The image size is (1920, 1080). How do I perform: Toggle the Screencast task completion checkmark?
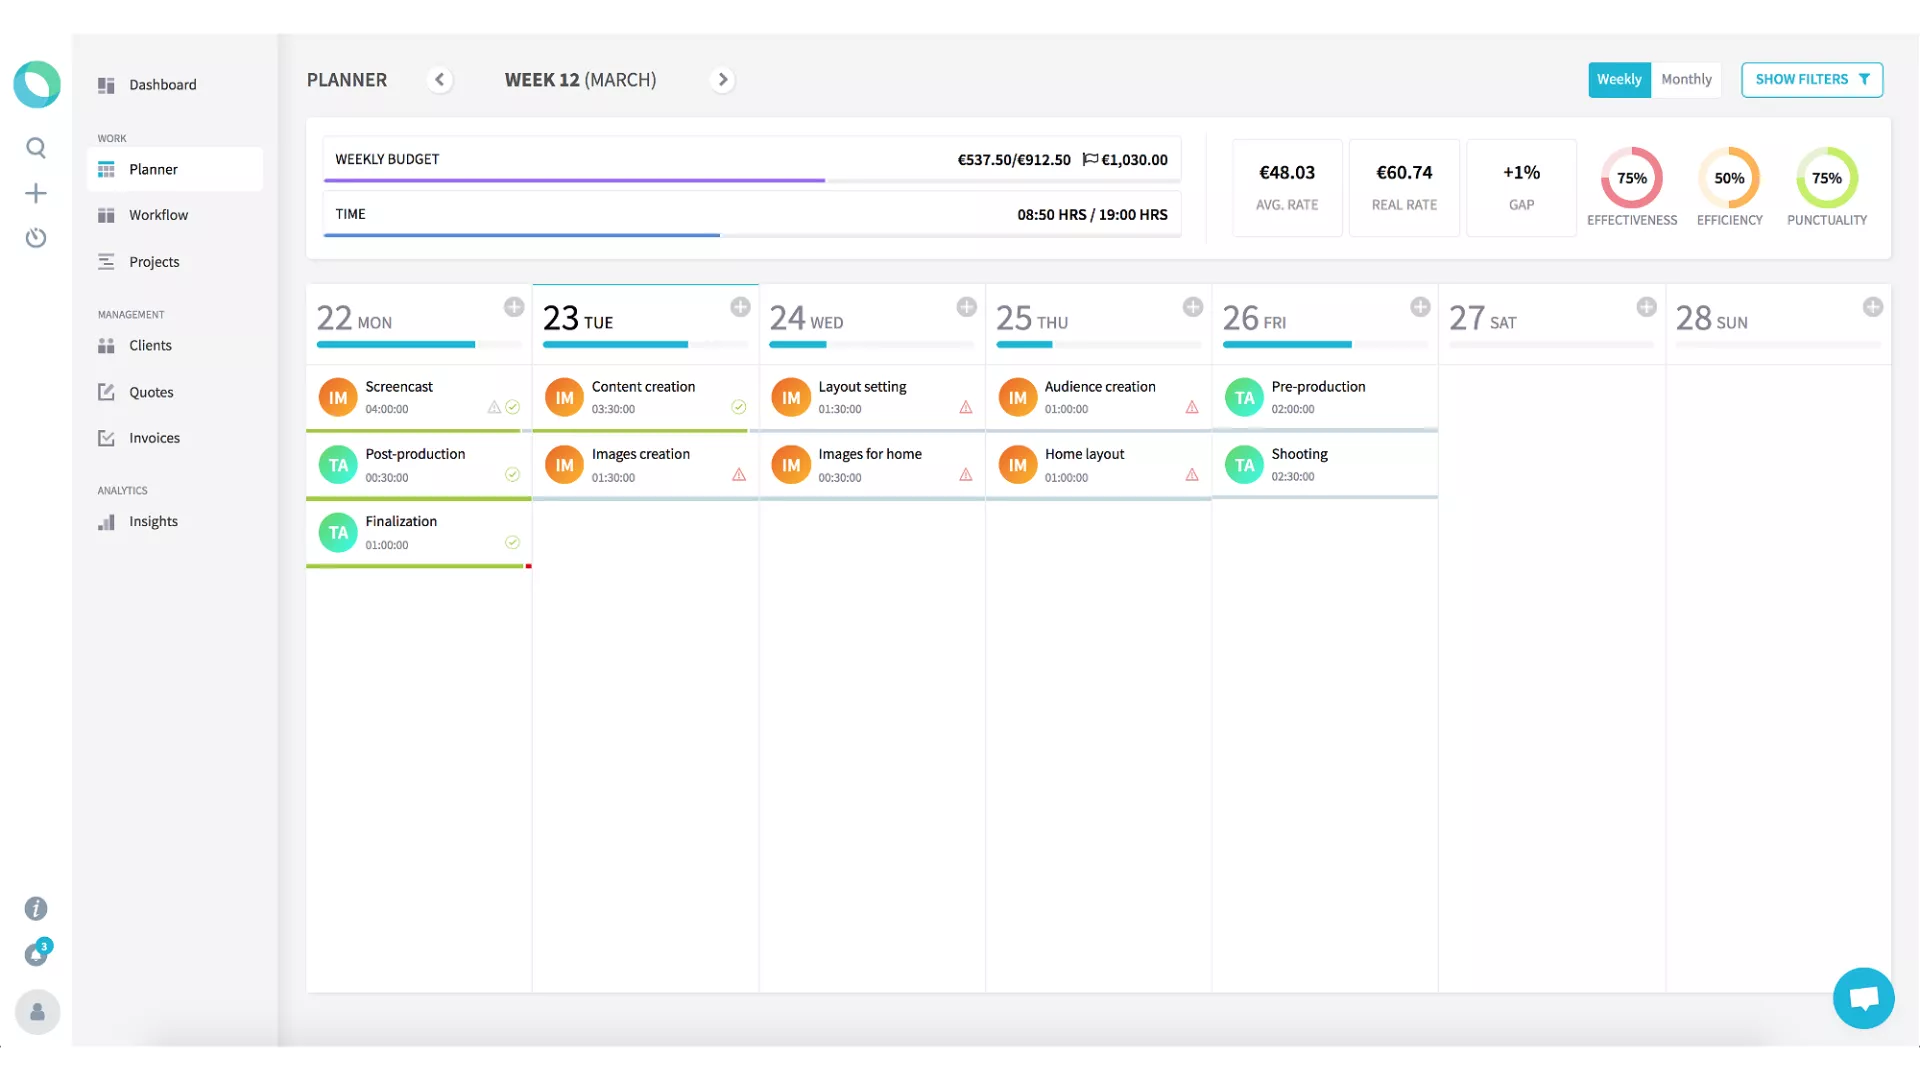point(512,407)
